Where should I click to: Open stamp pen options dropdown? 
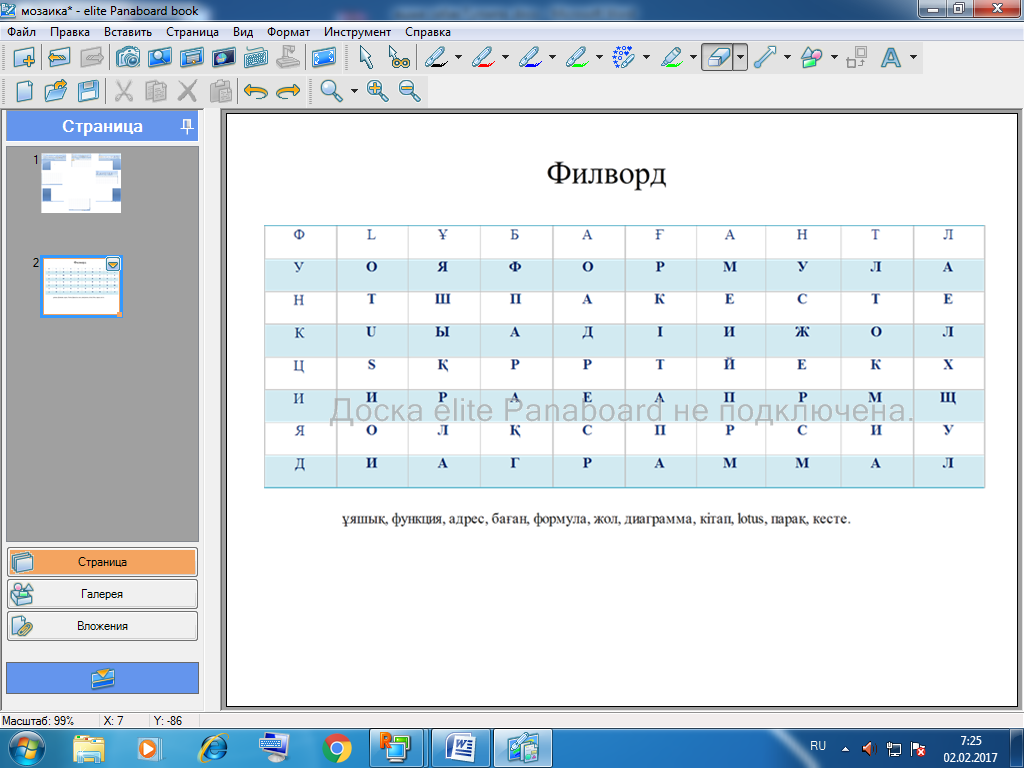pyautogui.click(x=647, y=57)
